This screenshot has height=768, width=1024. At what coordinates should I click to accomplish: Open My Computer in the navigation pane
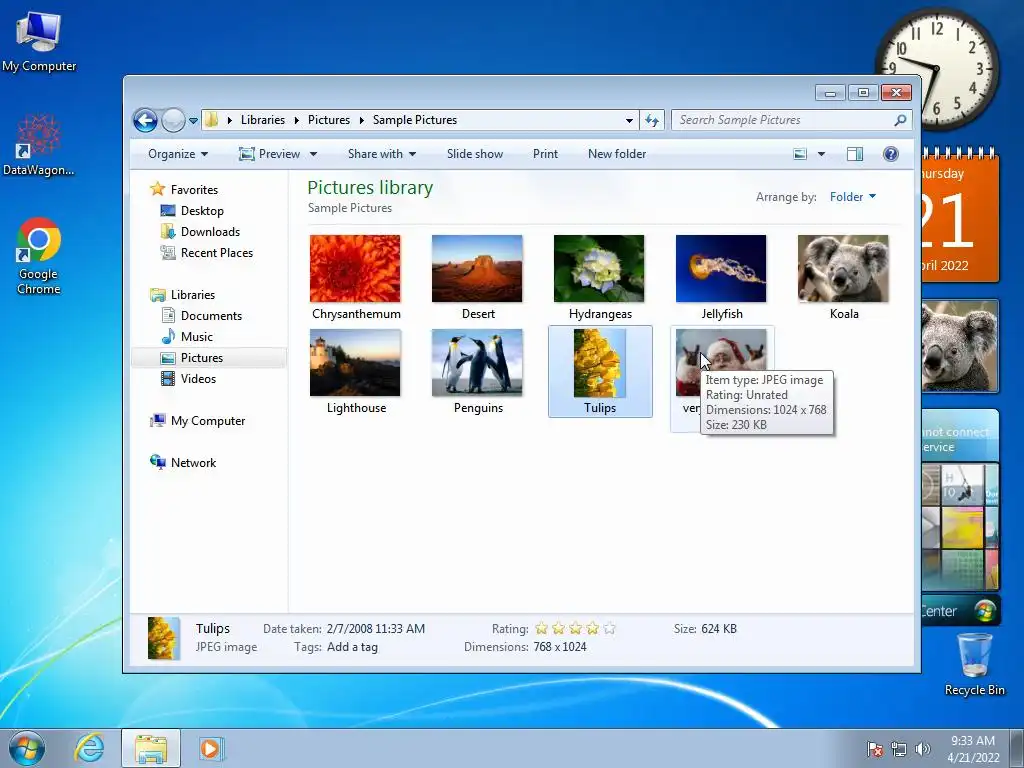(208, 421)
